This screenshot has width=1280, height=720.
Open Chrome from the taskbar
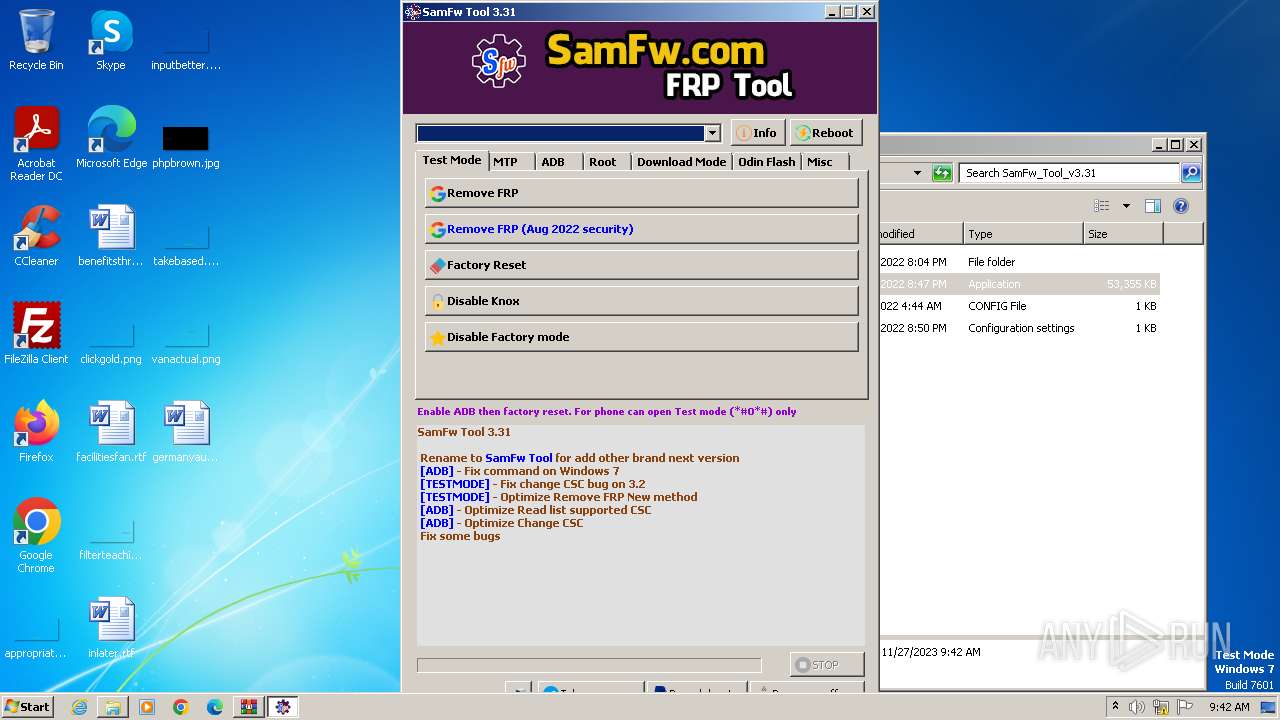click(181, 707)
